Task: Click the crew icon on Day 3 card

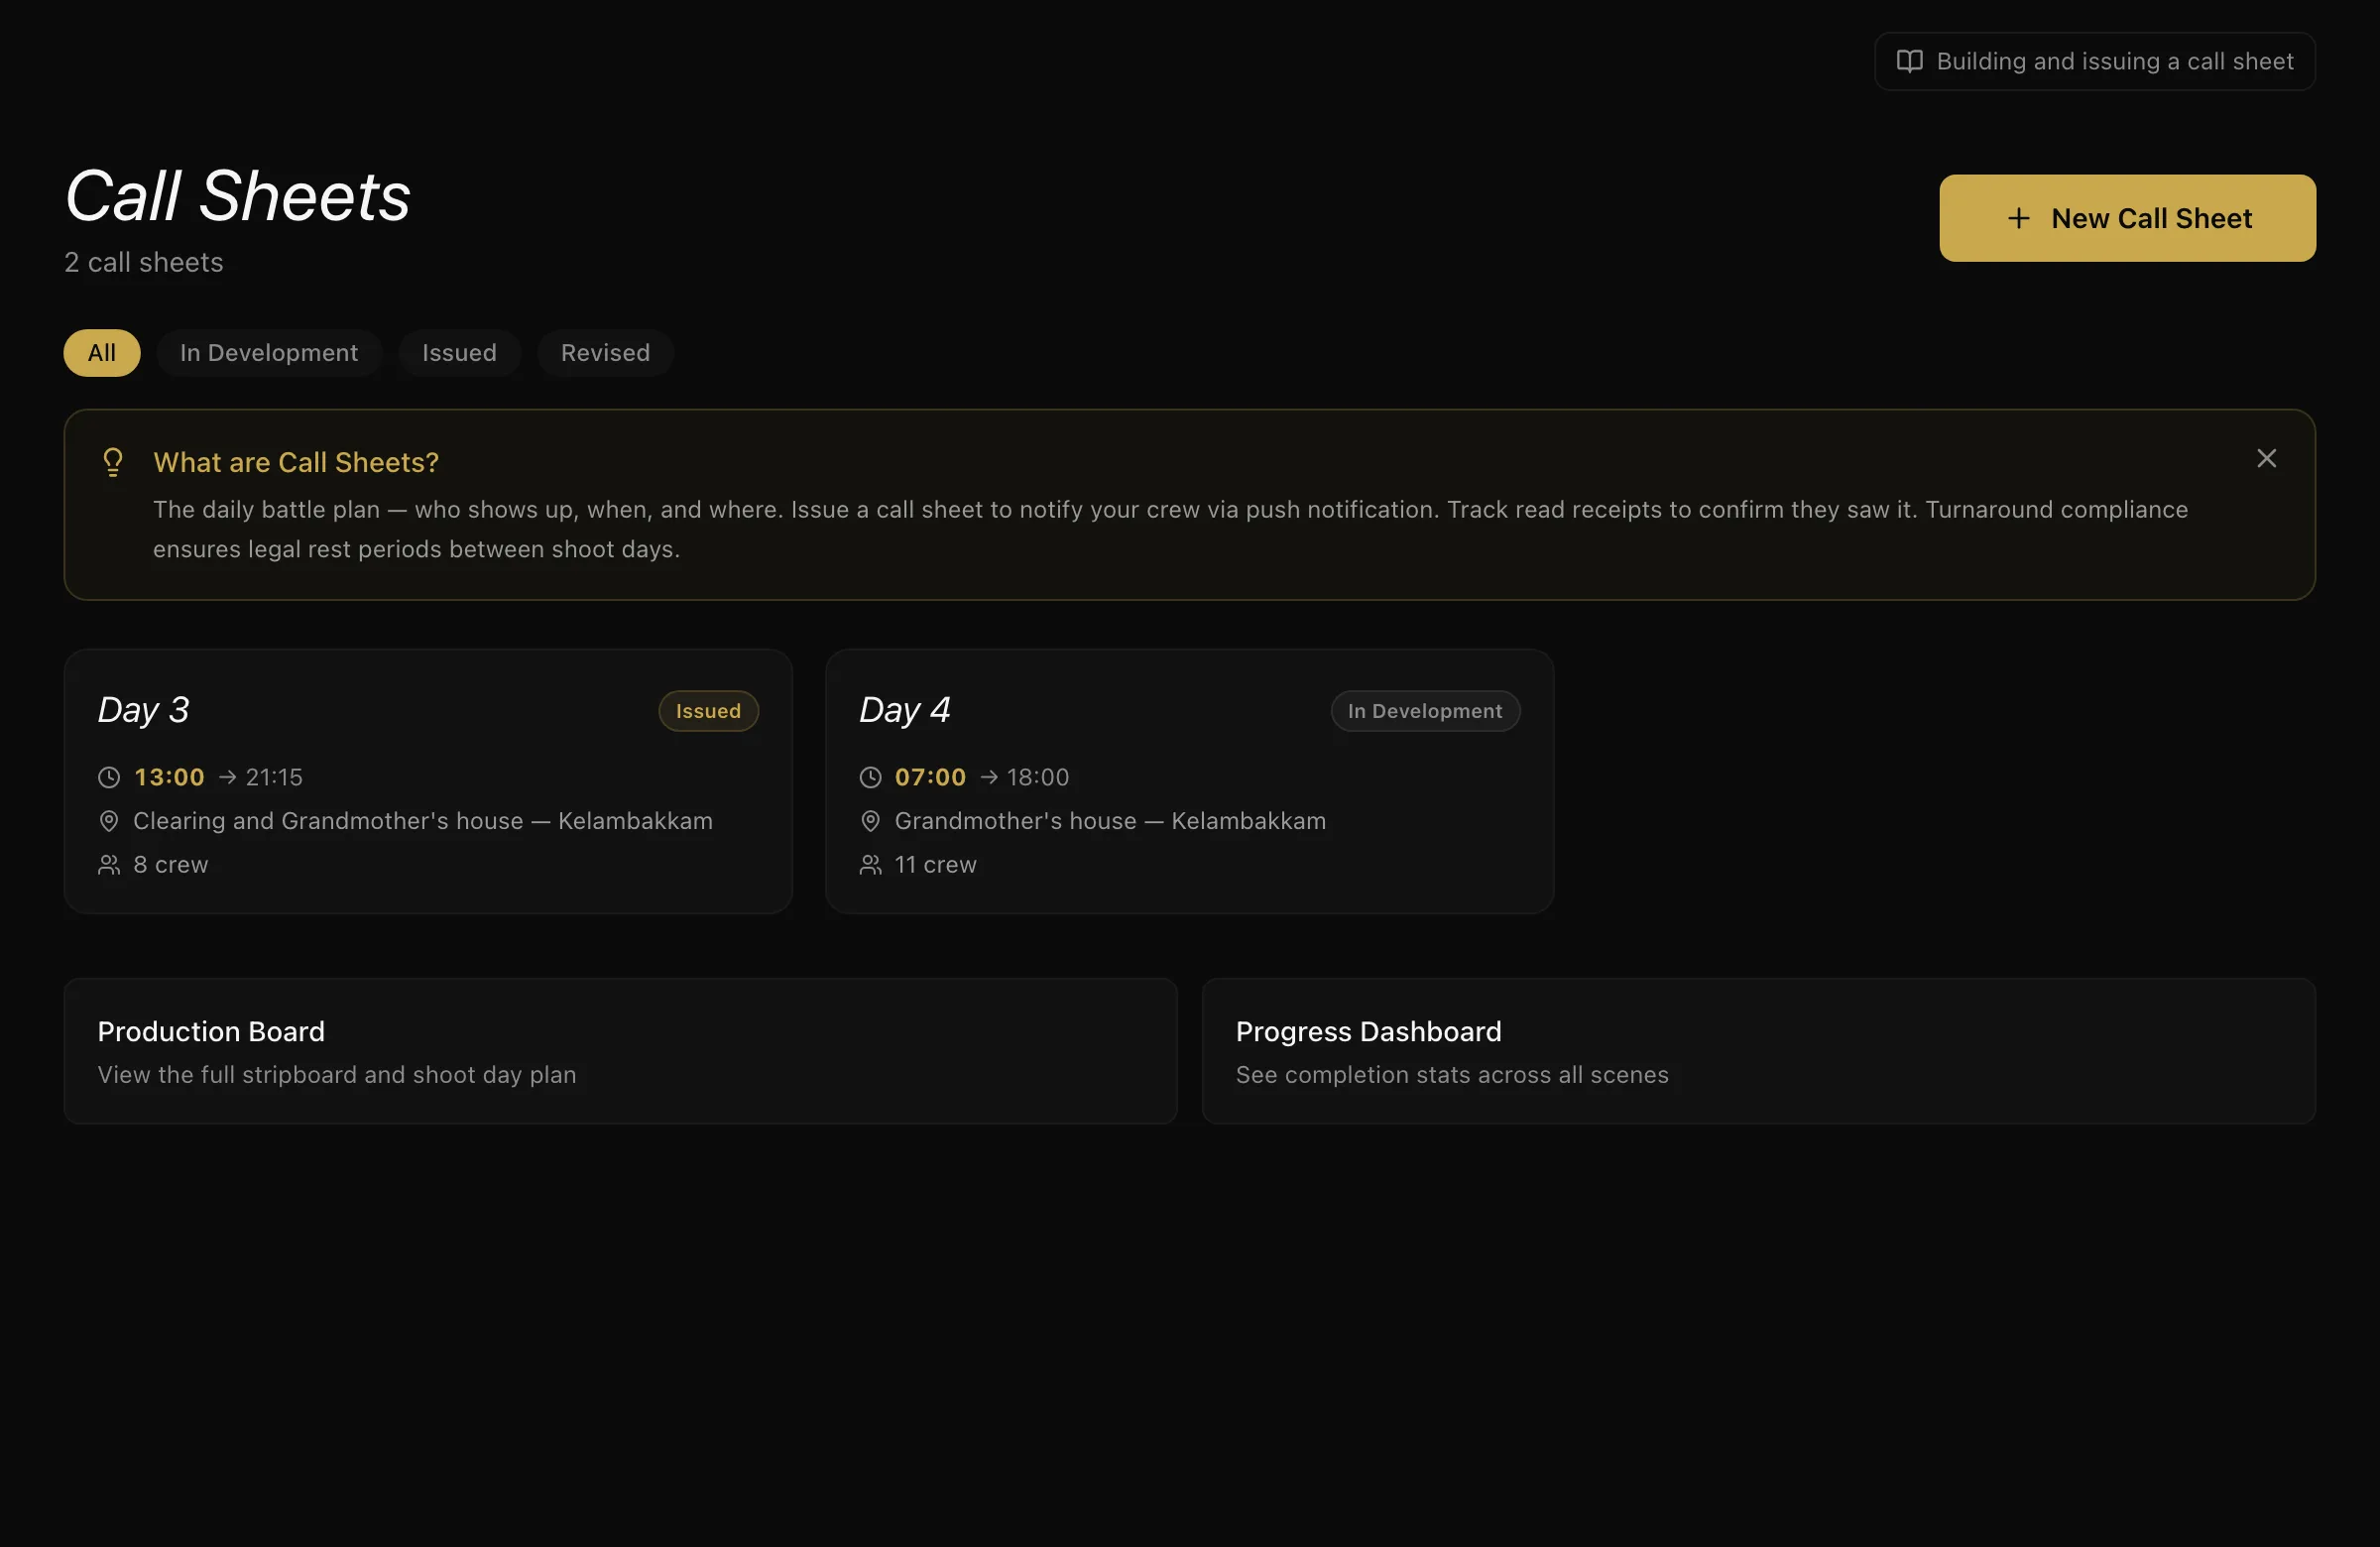Action: tap(109, 865)
